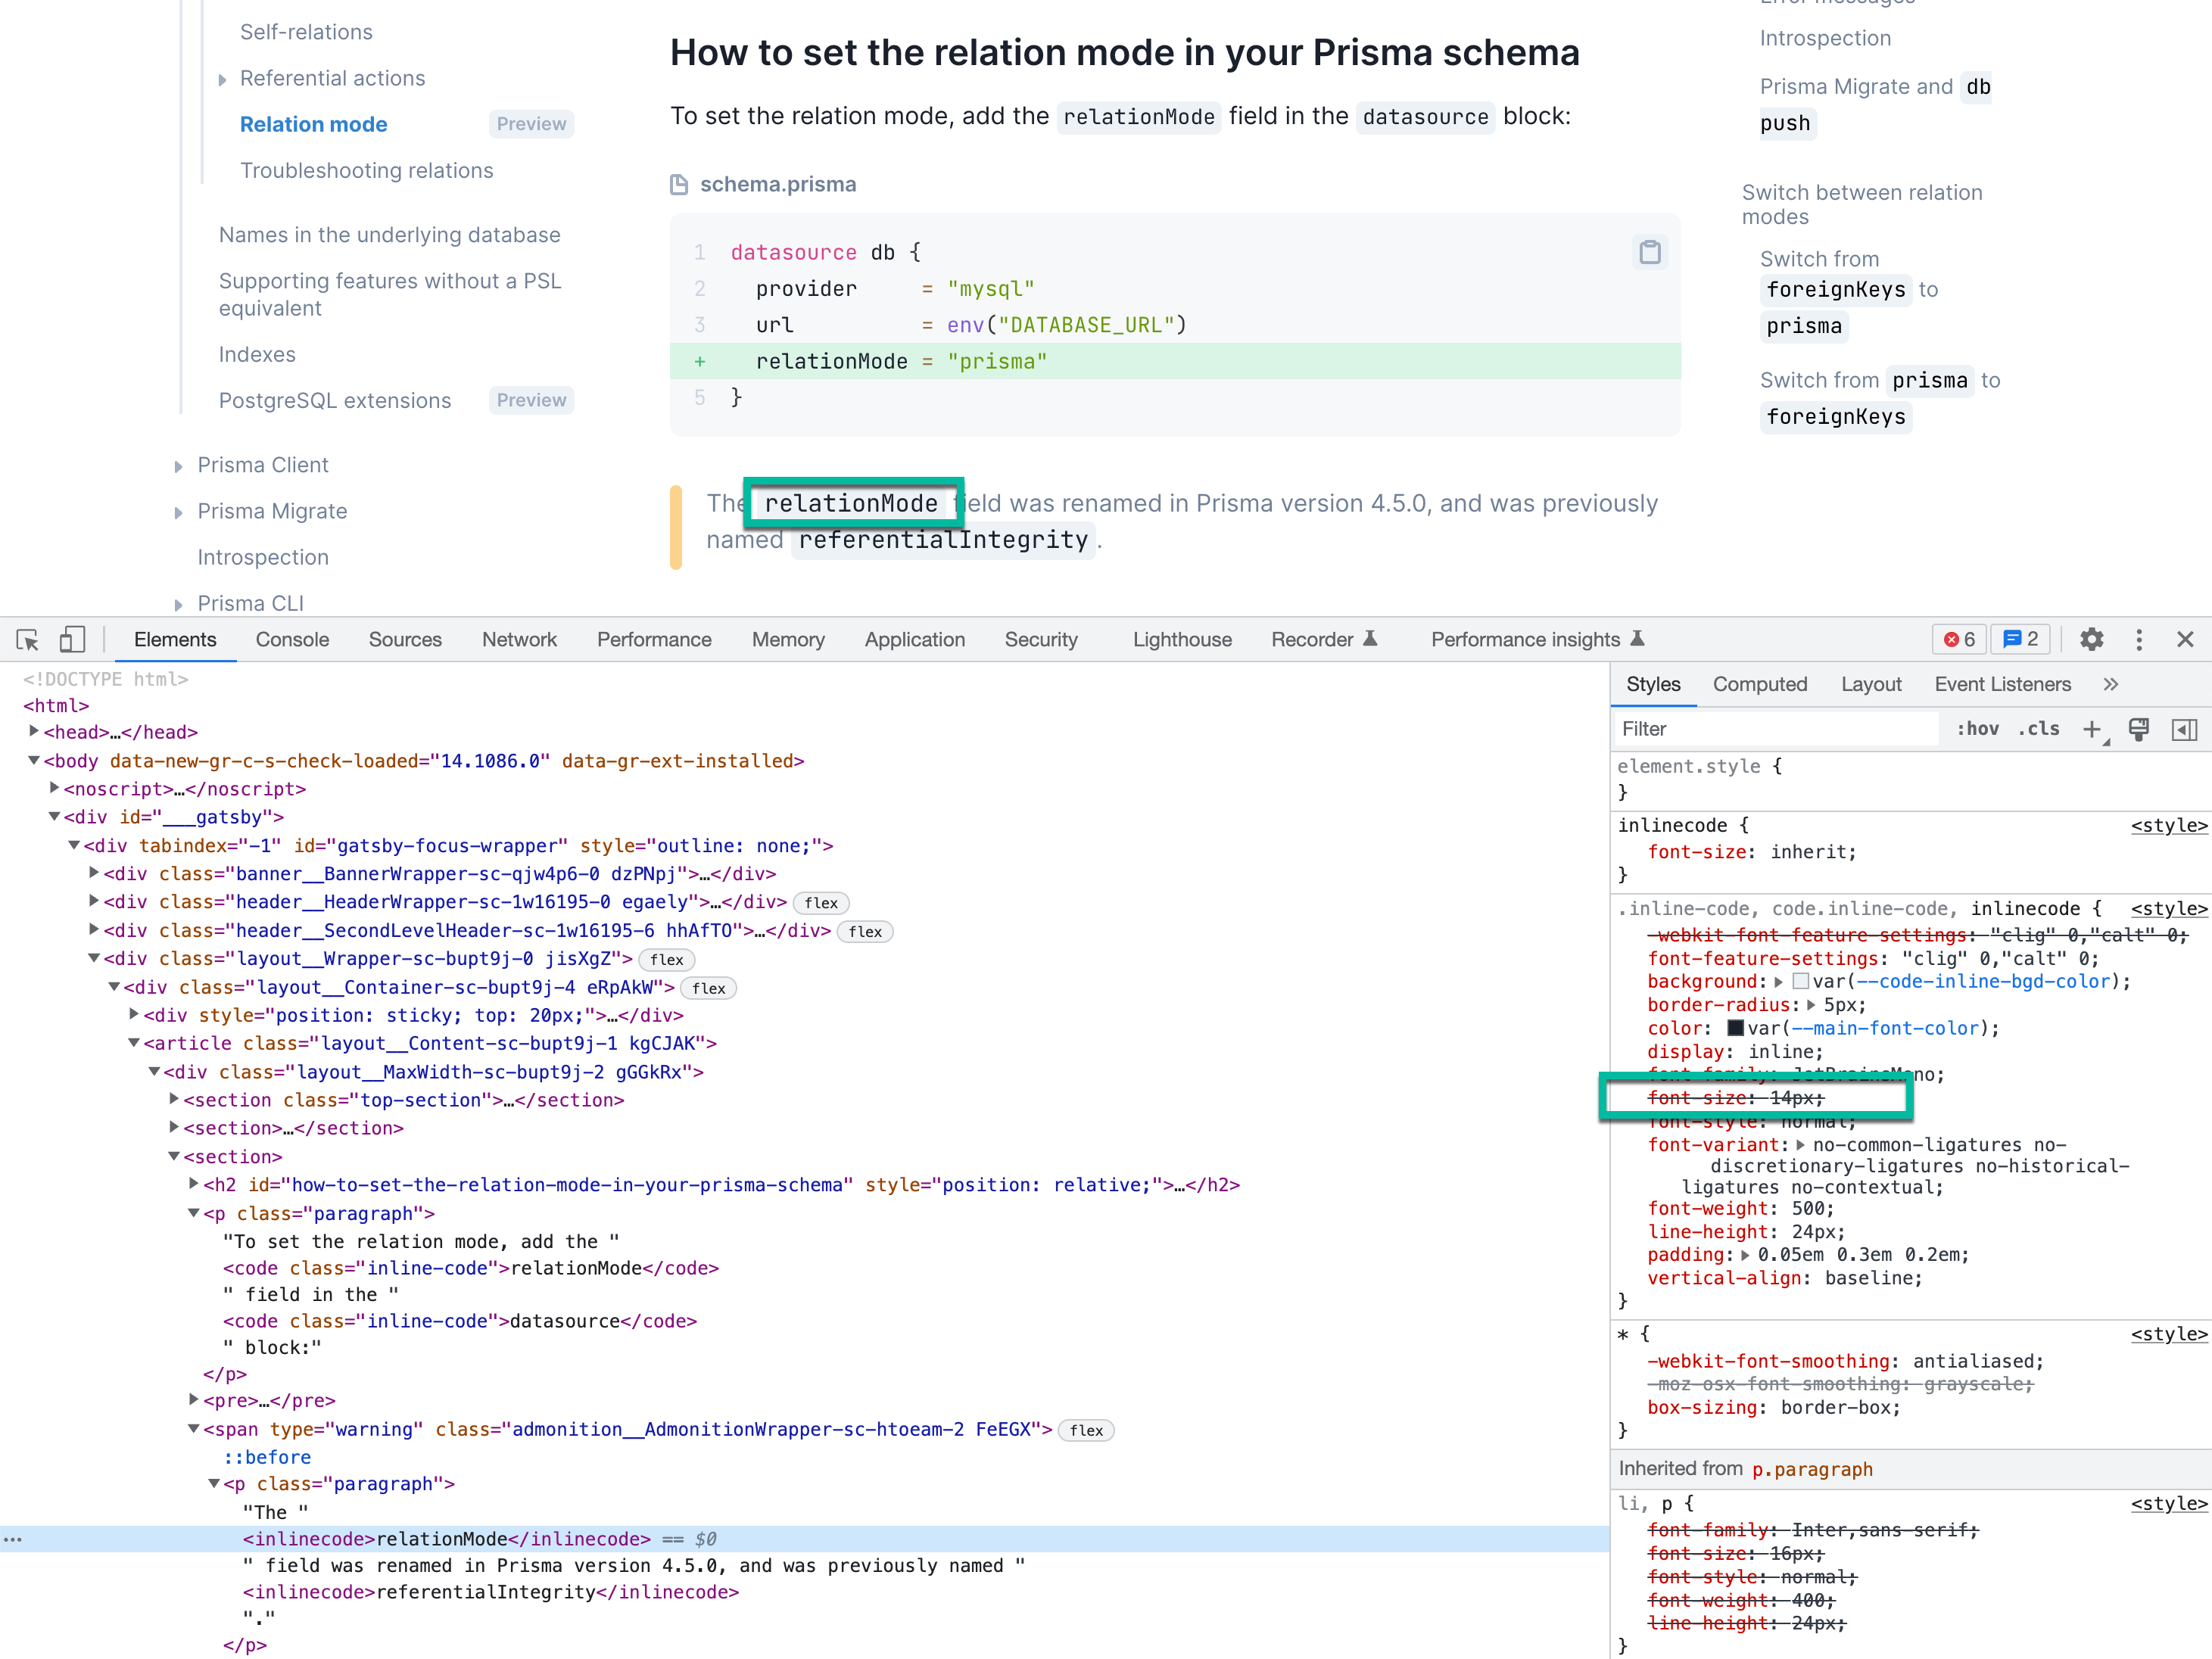Image resolution: width=2212 pixels, height=1659 pixels.
Task: Open the Computed styles tab
Action: click(1759, 684)
